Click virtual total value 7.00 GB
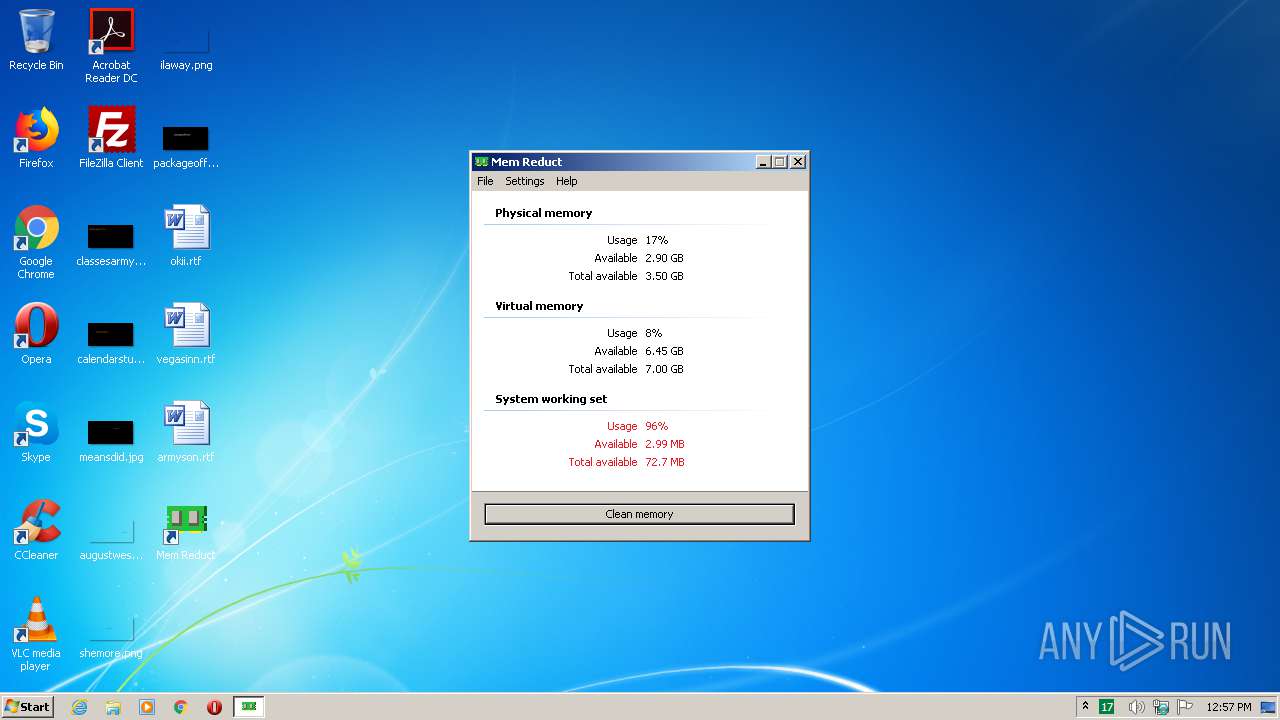This screenshot has width=1280, height=720. pyautogui.click(x=664, y=369)
